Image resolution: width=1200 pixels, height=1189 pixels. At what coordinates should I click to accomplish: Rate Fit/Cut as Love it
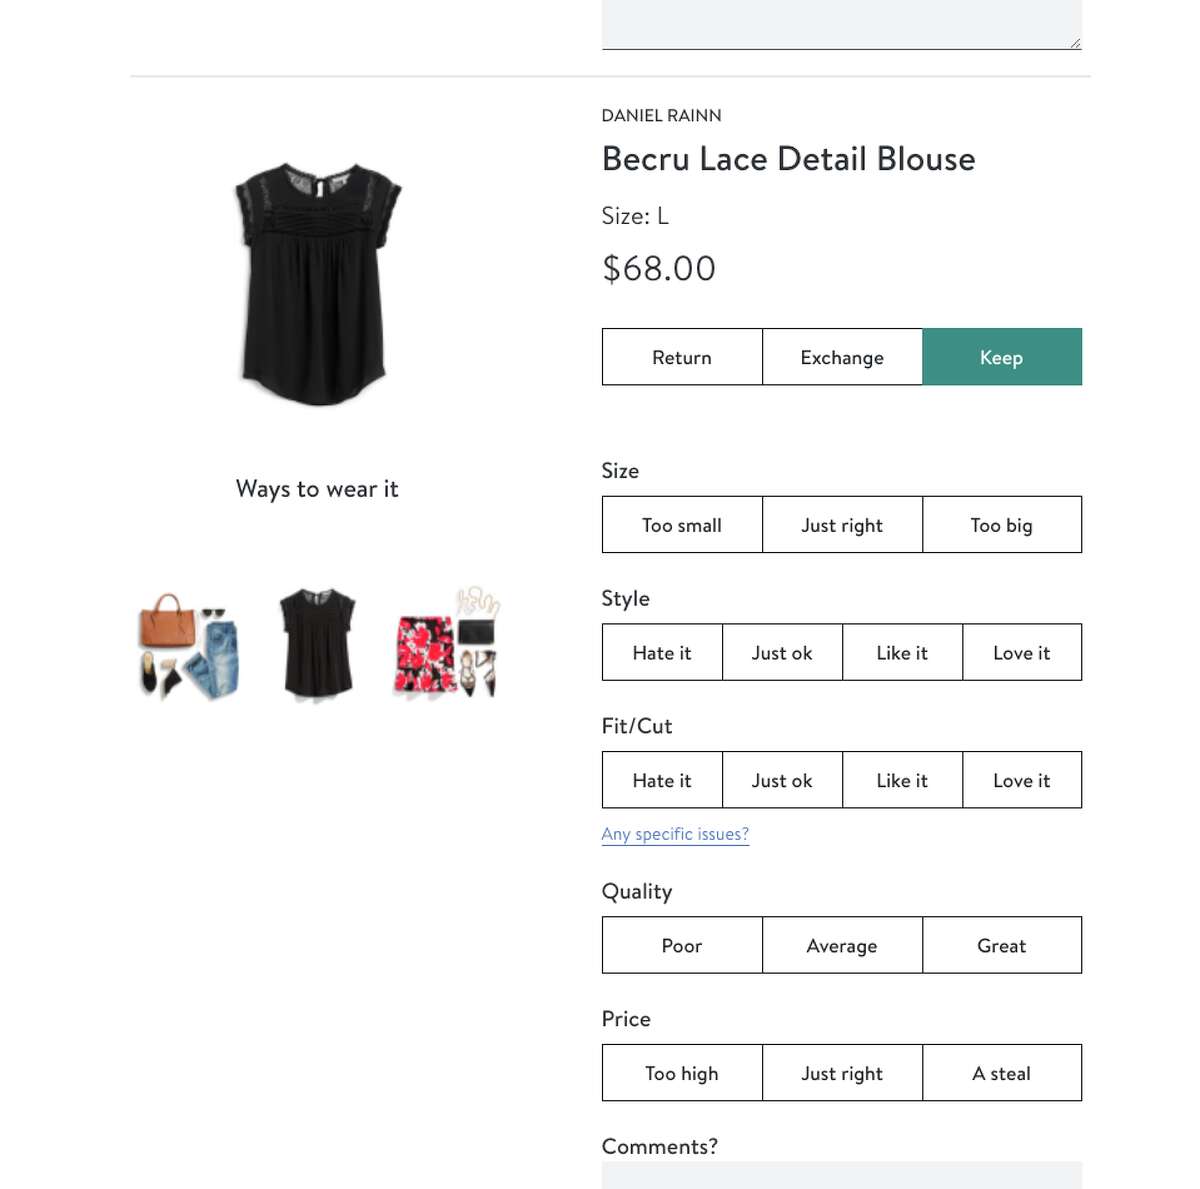[x=1022, y=780]
